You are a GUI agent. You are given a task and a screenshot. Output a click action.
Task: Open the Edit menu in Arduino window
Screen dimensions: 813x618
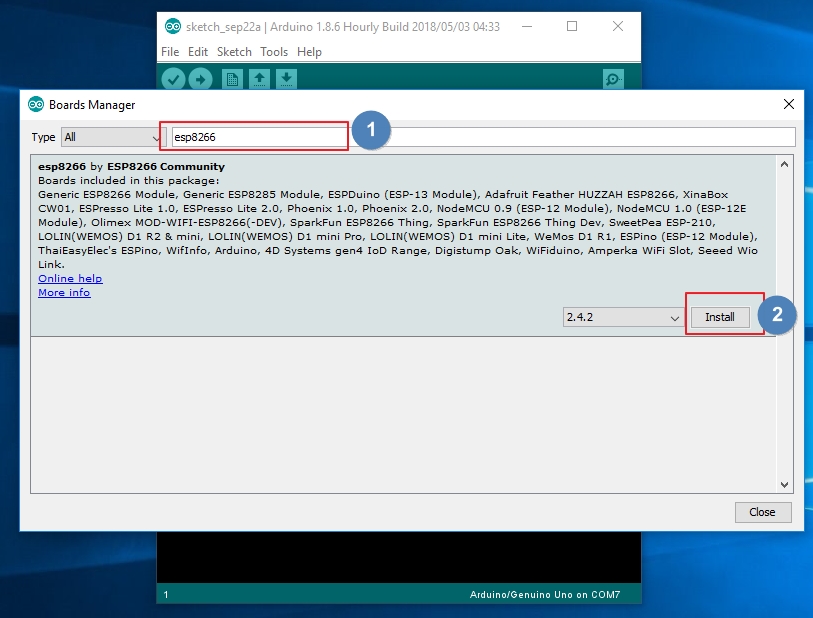click(198, 52)
